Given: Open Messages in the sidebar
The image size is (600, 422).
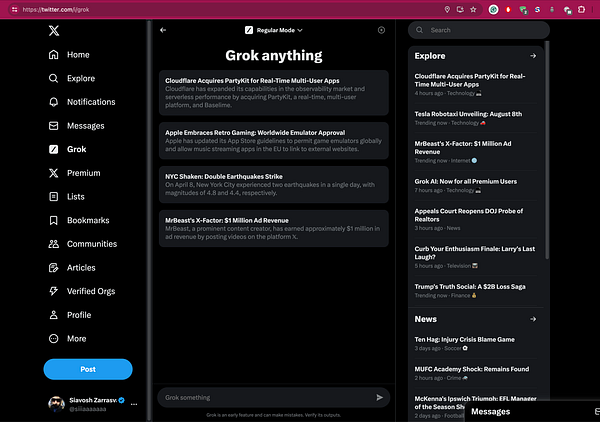Looking at the screenshot, I should (x=77, y=126).
